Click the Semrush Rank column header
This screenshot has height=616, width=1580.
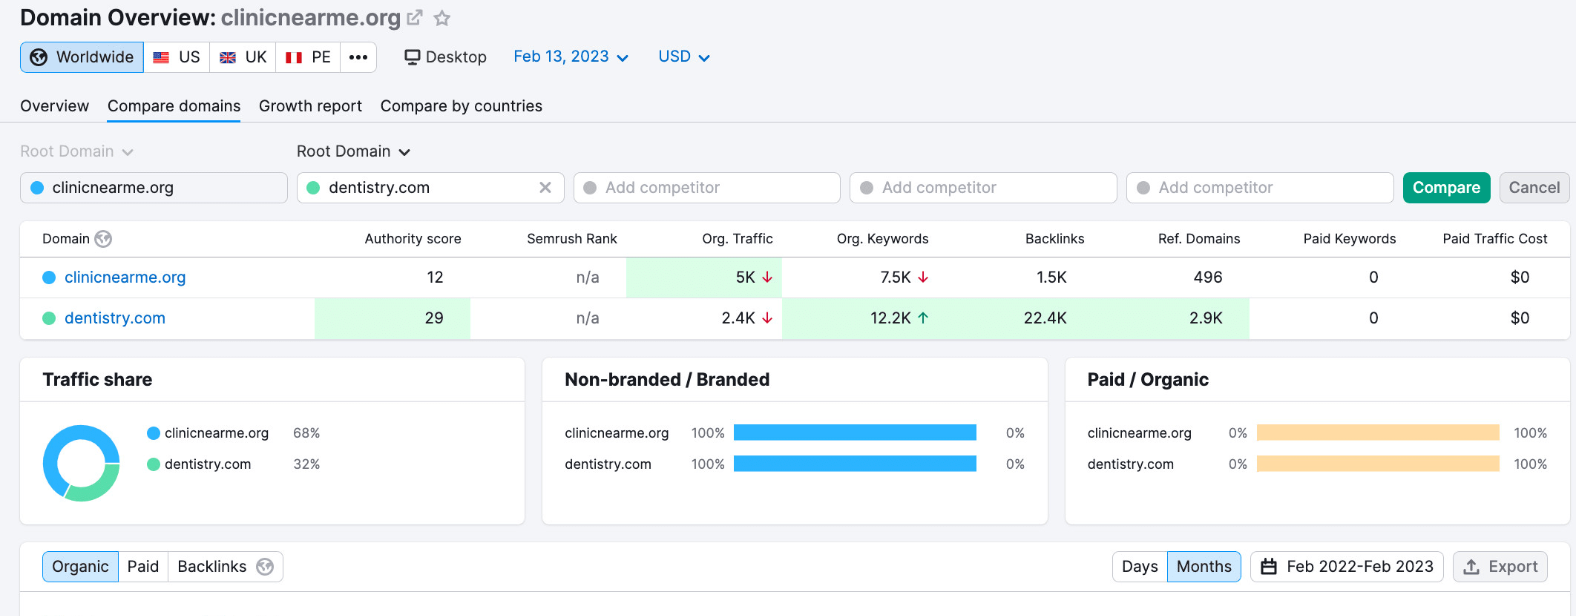point(572,239)
